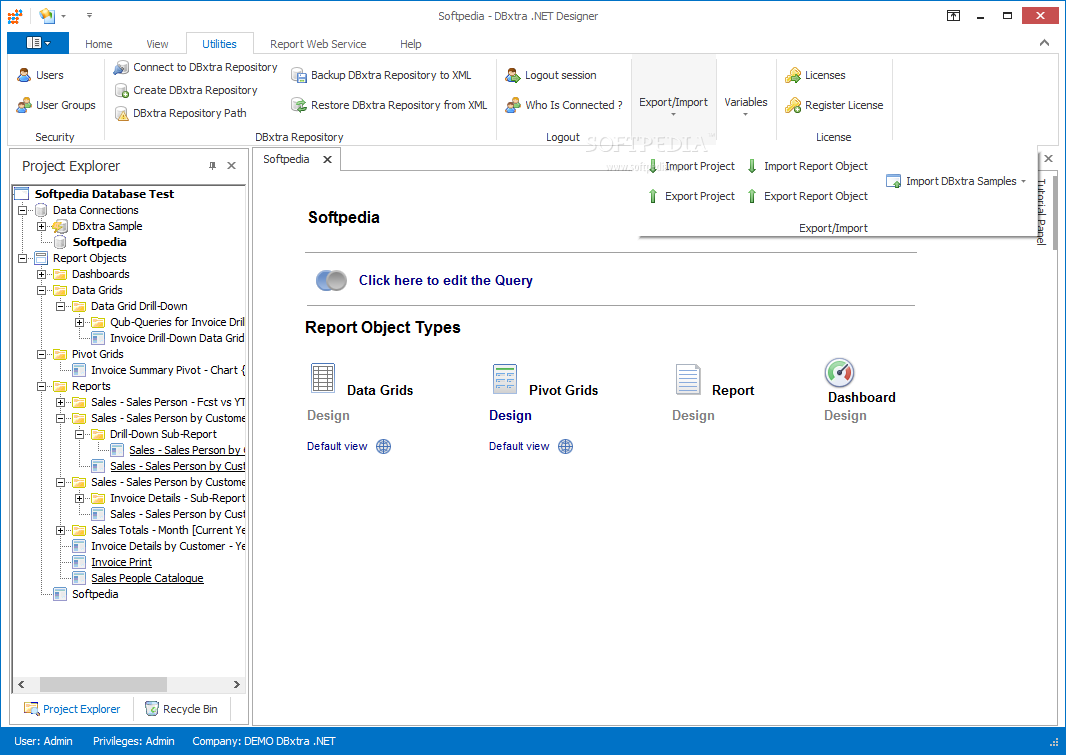Expand the Export/Import ribbon dropdown
This screenshot has width=1066, height=755.
673,105
